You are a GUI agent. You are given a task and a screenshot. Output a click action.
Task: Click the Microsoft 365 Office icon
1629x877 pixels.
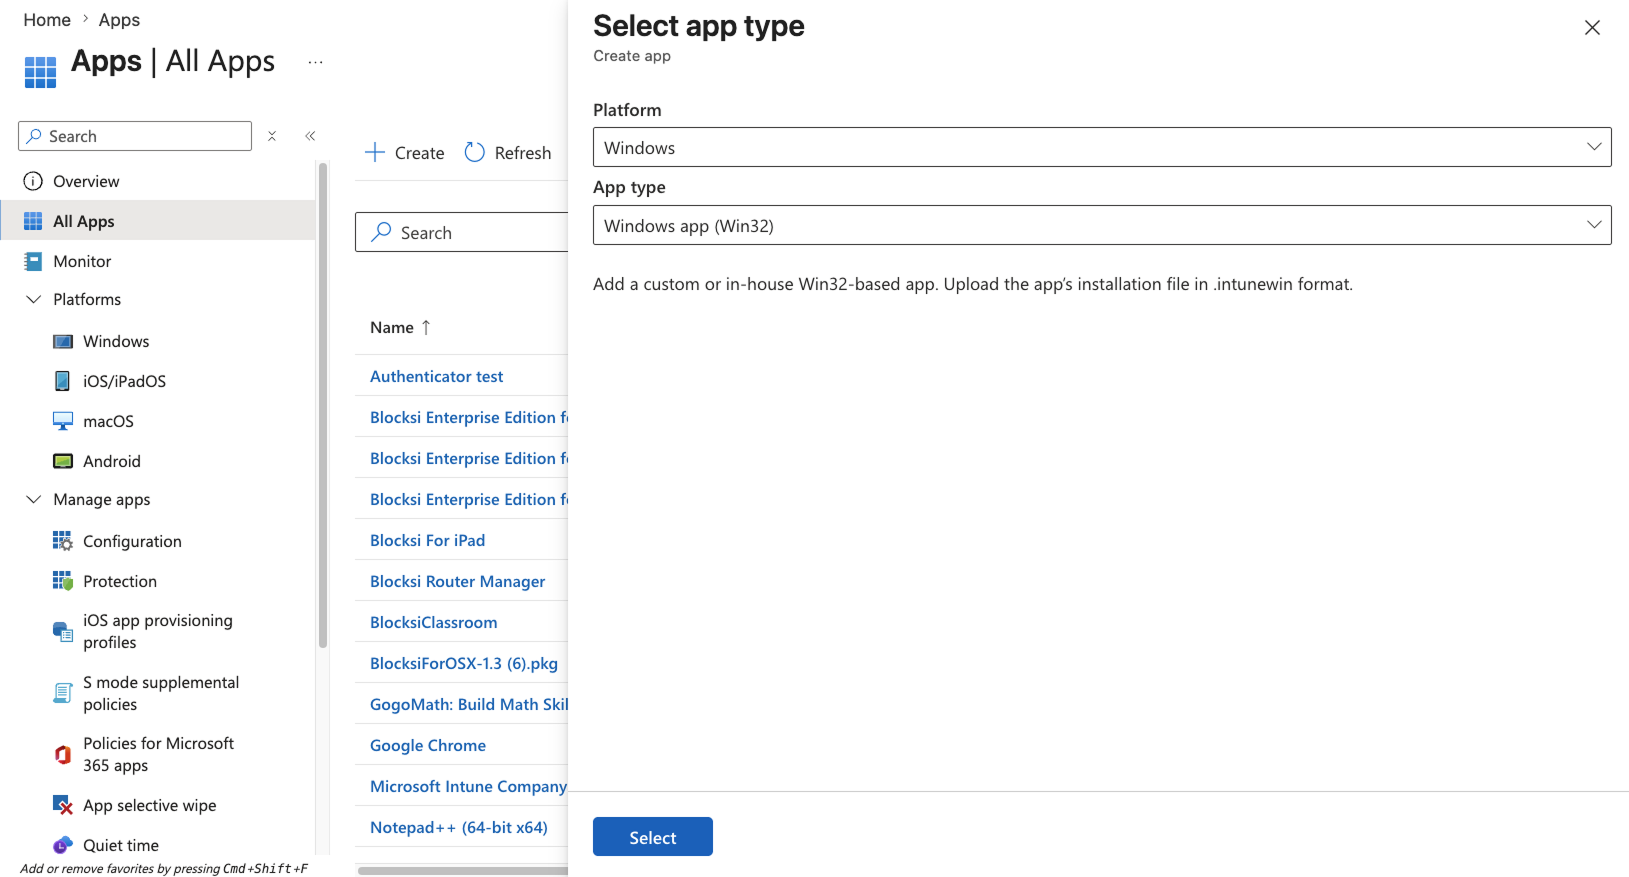coord(63,754)
